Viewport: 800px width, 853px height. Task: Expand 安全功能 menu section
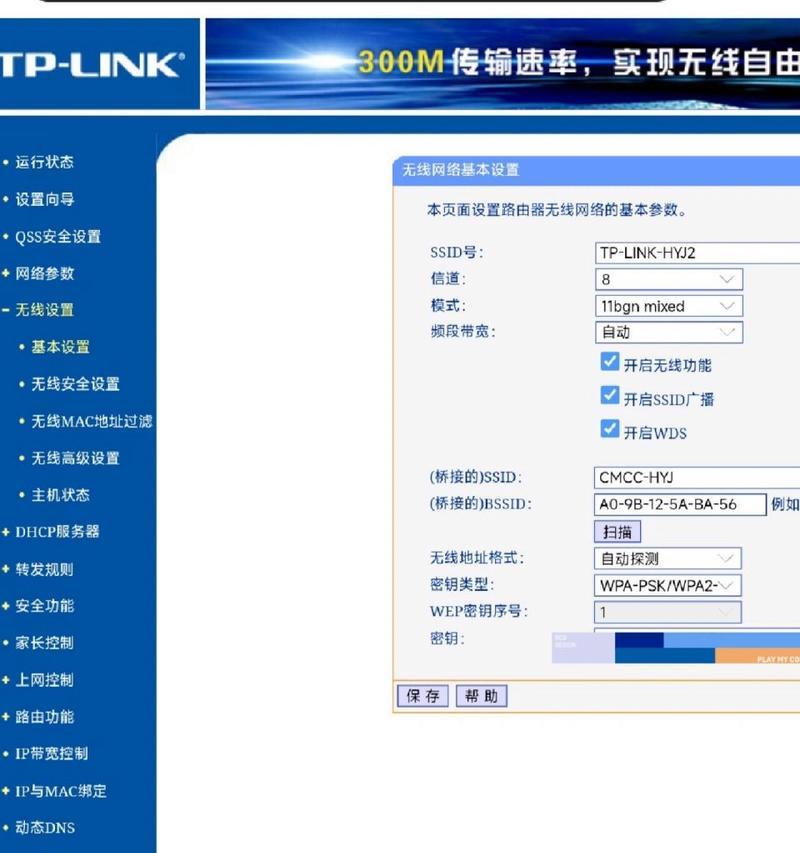click(x=44, y=606)
